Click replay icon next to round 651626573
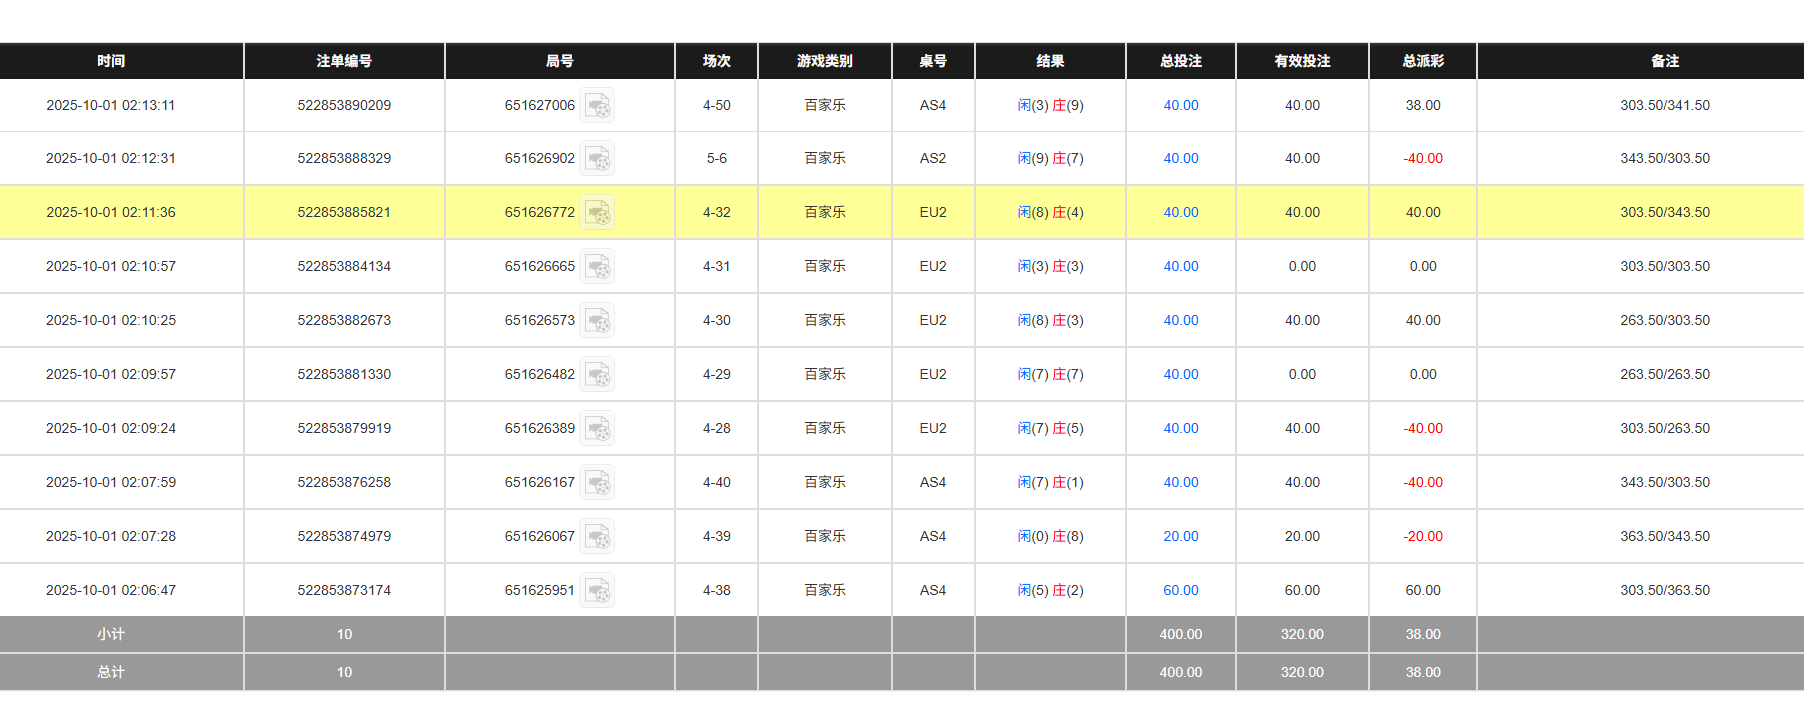 tap(597, 321)
